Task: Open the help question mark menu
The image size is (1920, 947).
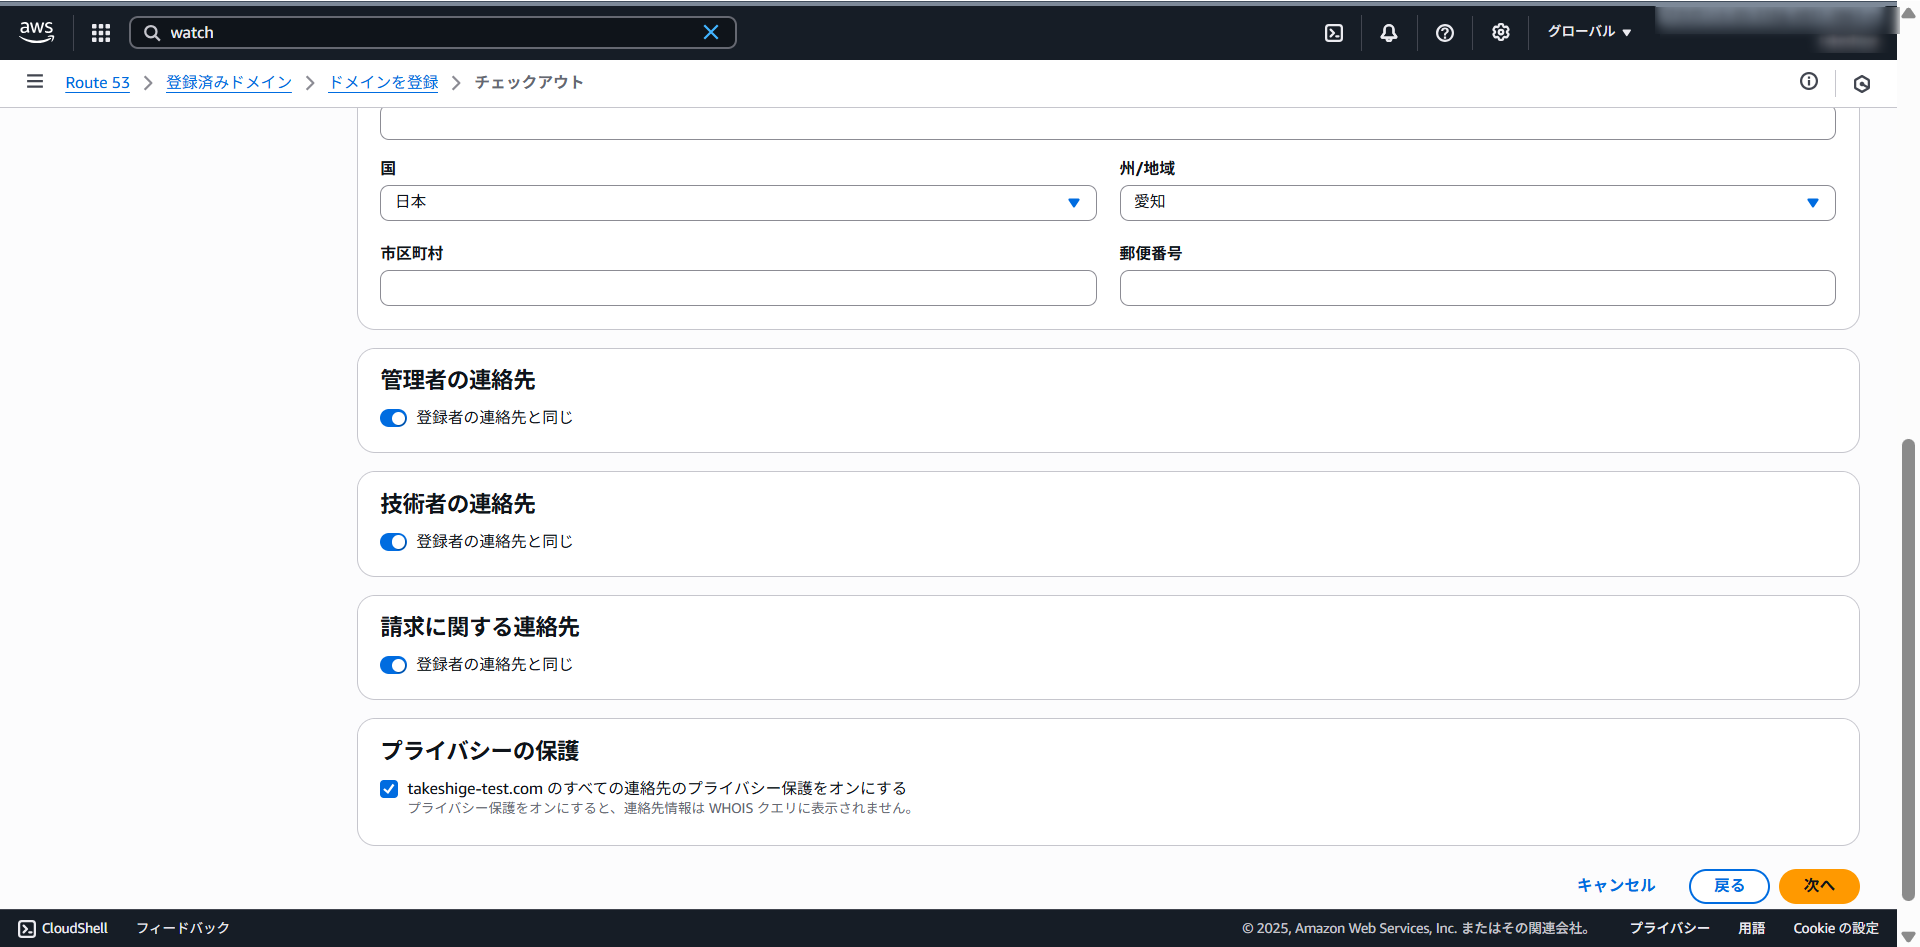Action: (1444, 33)
